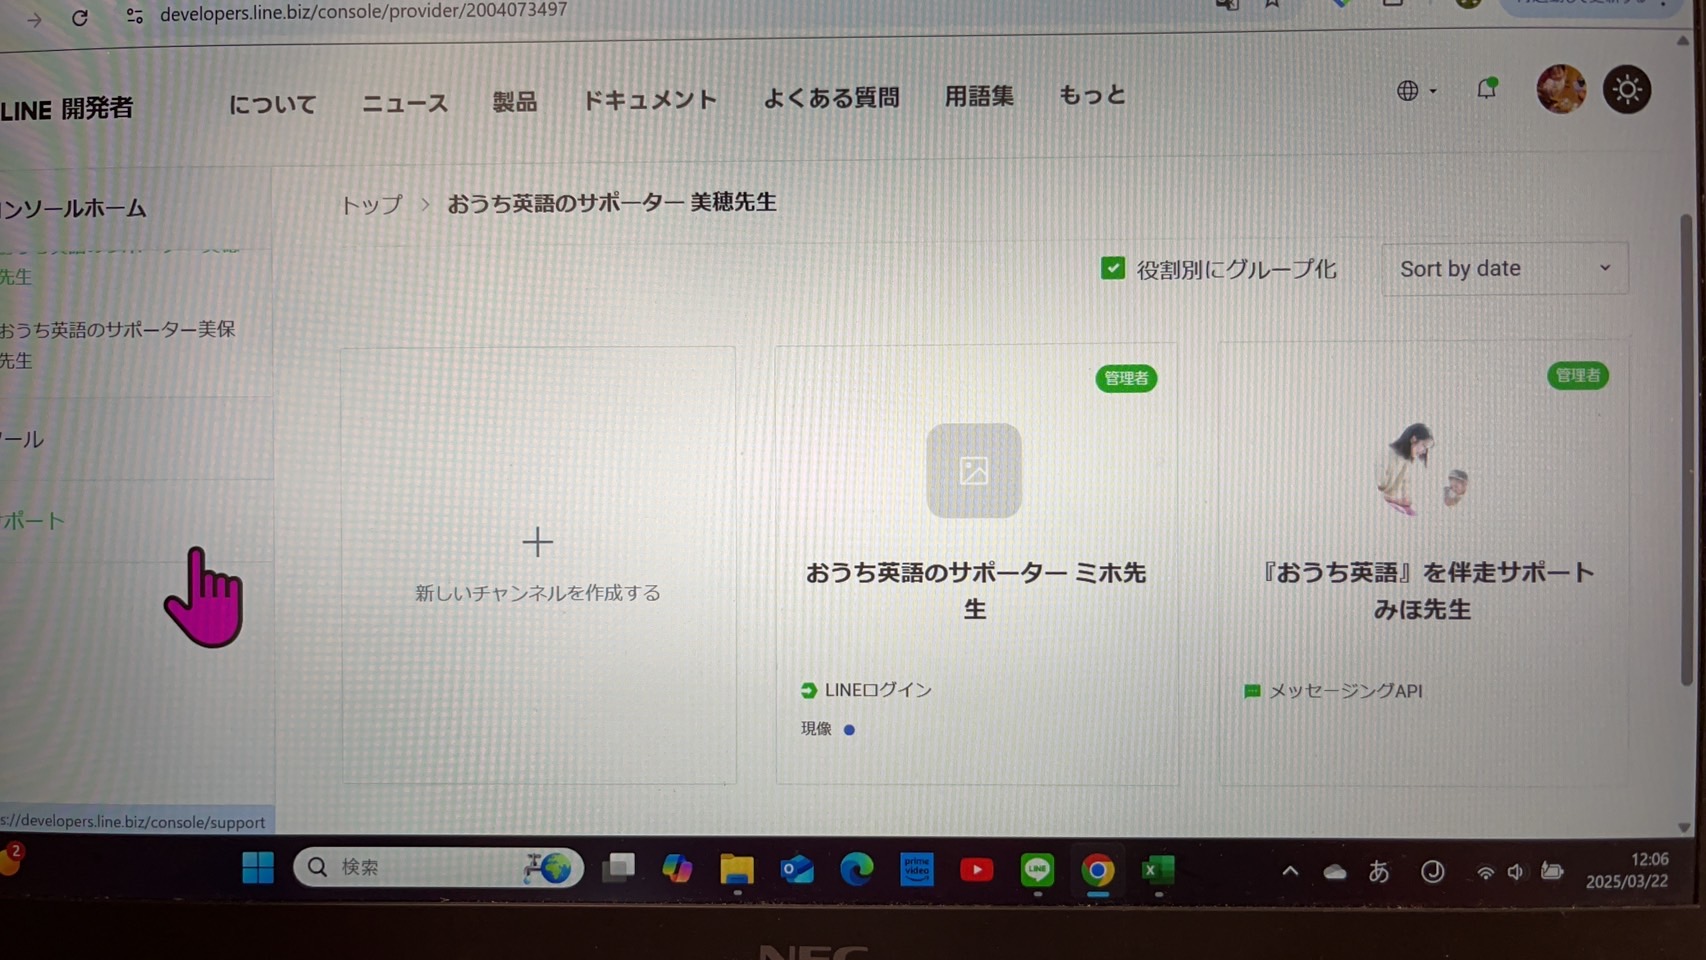The height and width of the screenshot is (960, 1706).
Task: Go to コンソールホーム in sidebar
Action: tap(73, 209)
